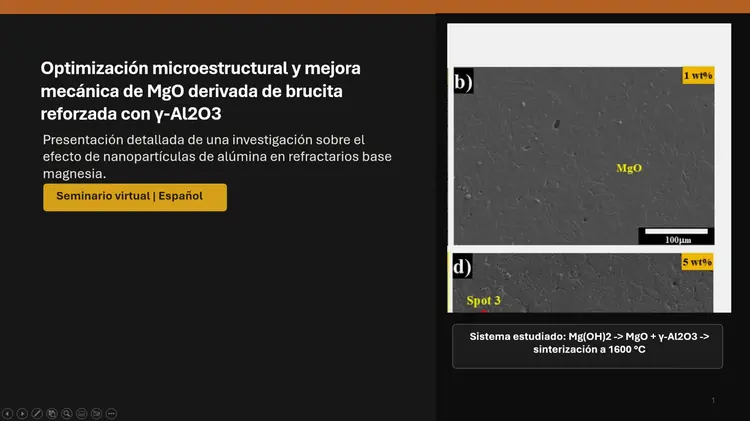This screenshot has height=421, width=750.
Task: Advance with the next slide arrow
Action: pyautogui.click(x=23, y=413)
